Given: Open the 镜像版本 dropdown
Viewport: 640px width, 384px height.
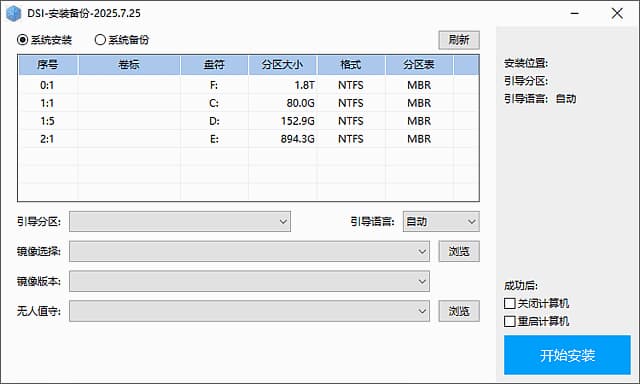Looking at the screenshot, I should pyautogui.click(x=249, y=281).
